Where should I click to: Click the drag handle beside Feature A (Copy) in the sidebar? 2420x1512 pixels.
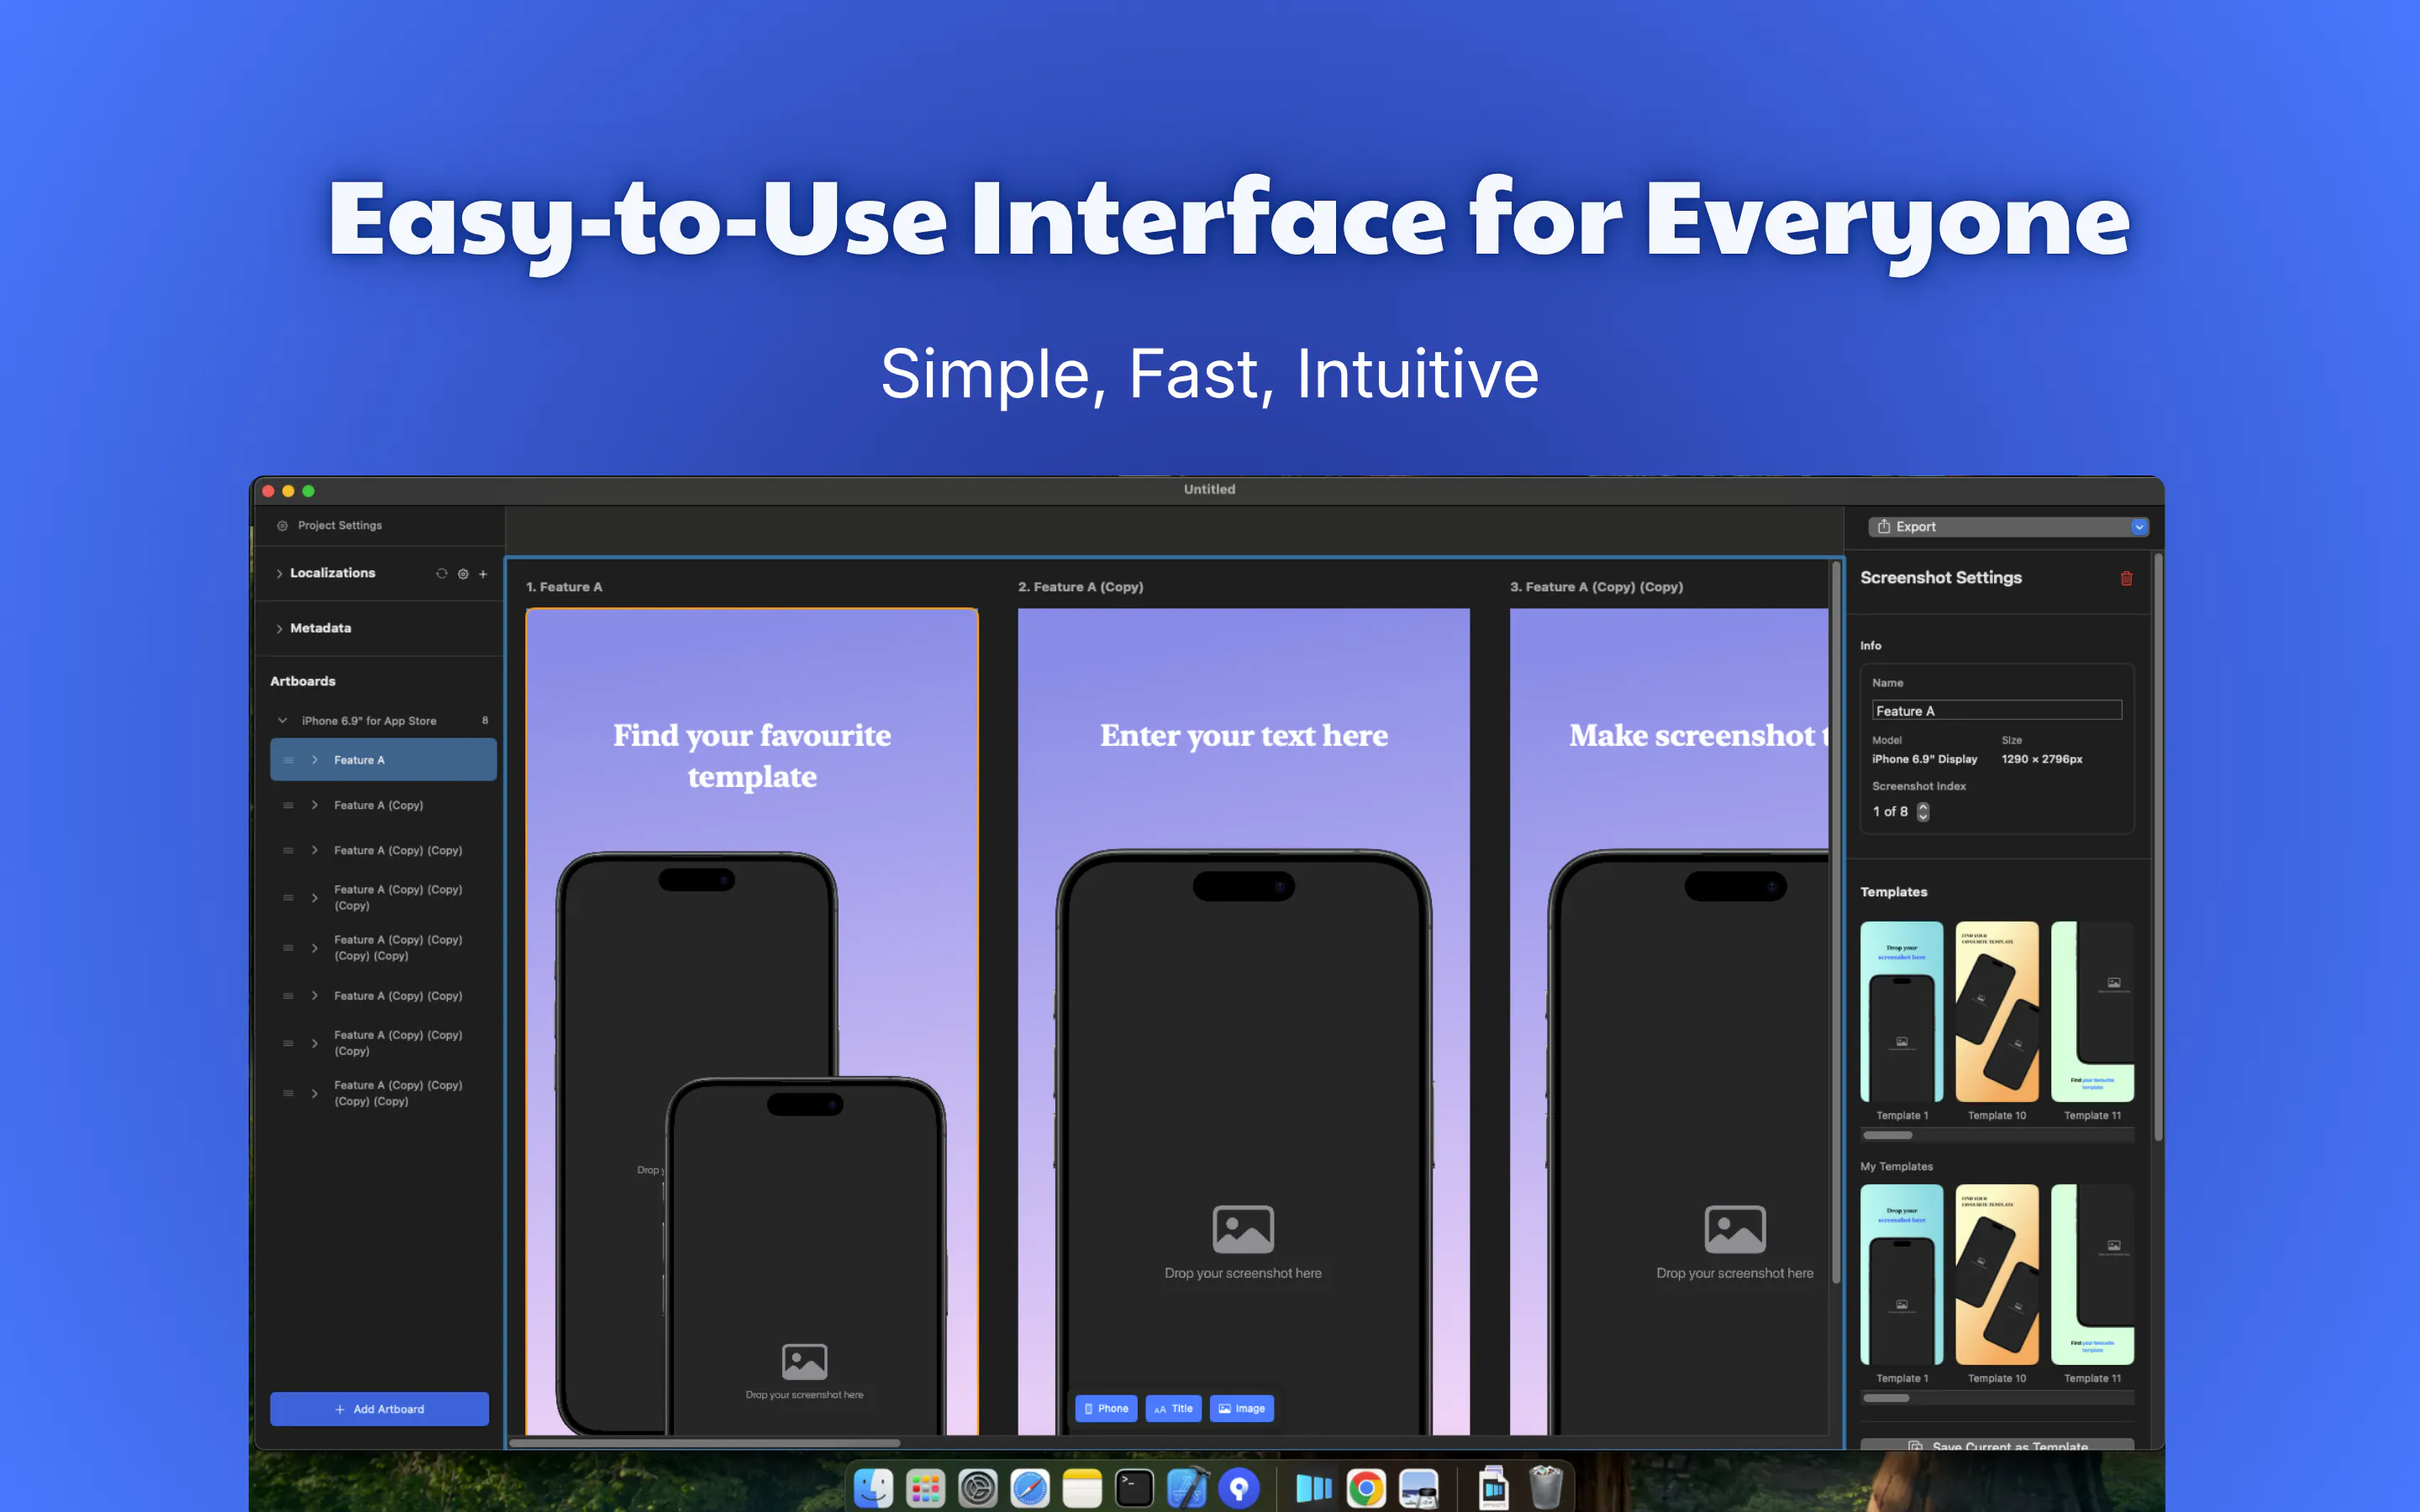click(x=288, y=805)
